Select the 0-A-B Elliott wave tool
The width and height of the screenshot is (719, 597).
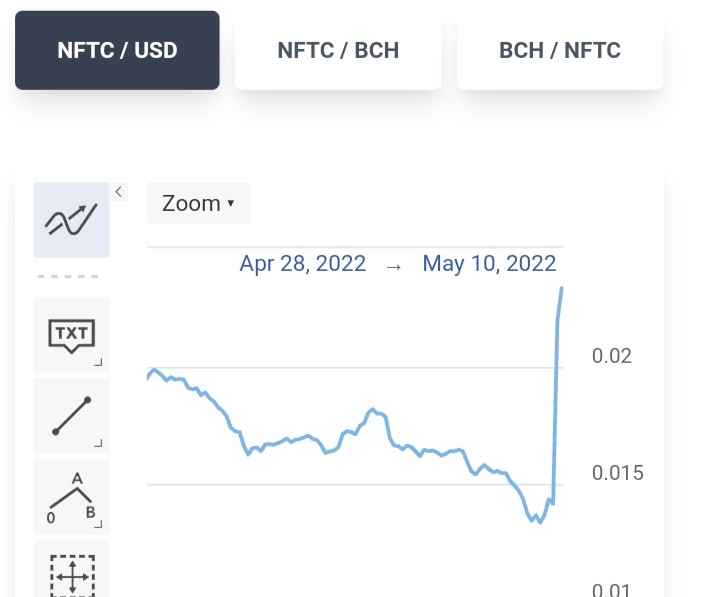(x=72, y=497)
